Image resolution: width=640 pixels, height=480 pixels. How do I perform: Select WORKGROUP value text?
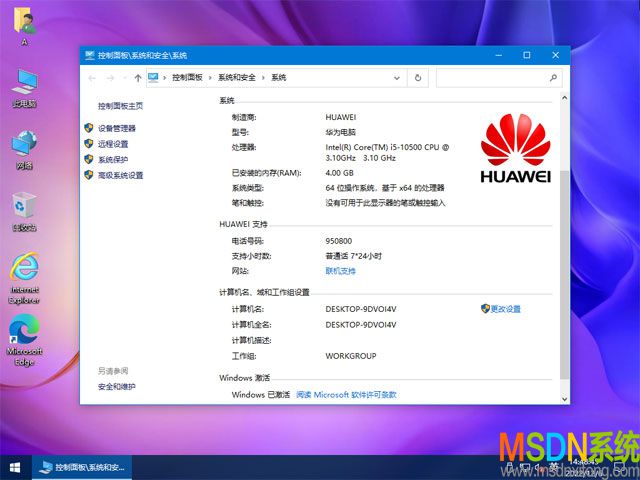(351, 356)
